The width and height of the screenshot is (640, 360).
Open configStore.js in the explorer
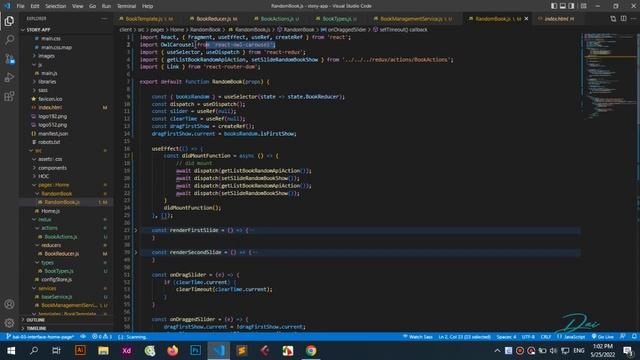point(56,280)
